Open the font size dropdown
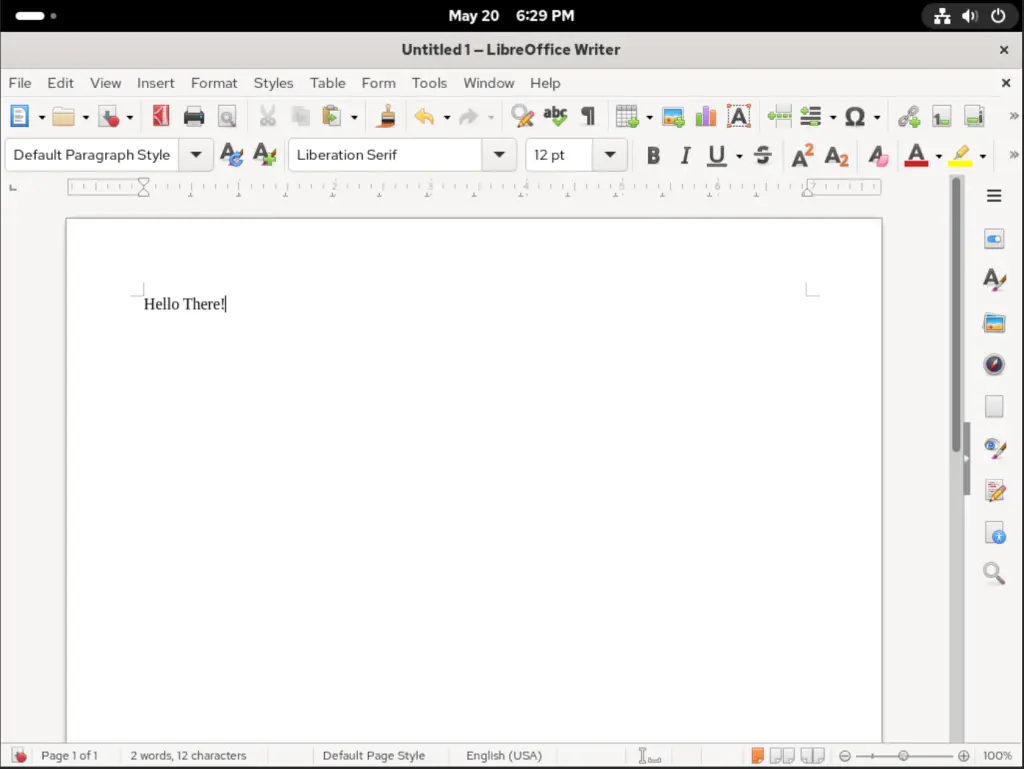 click(x=610, y=155)
